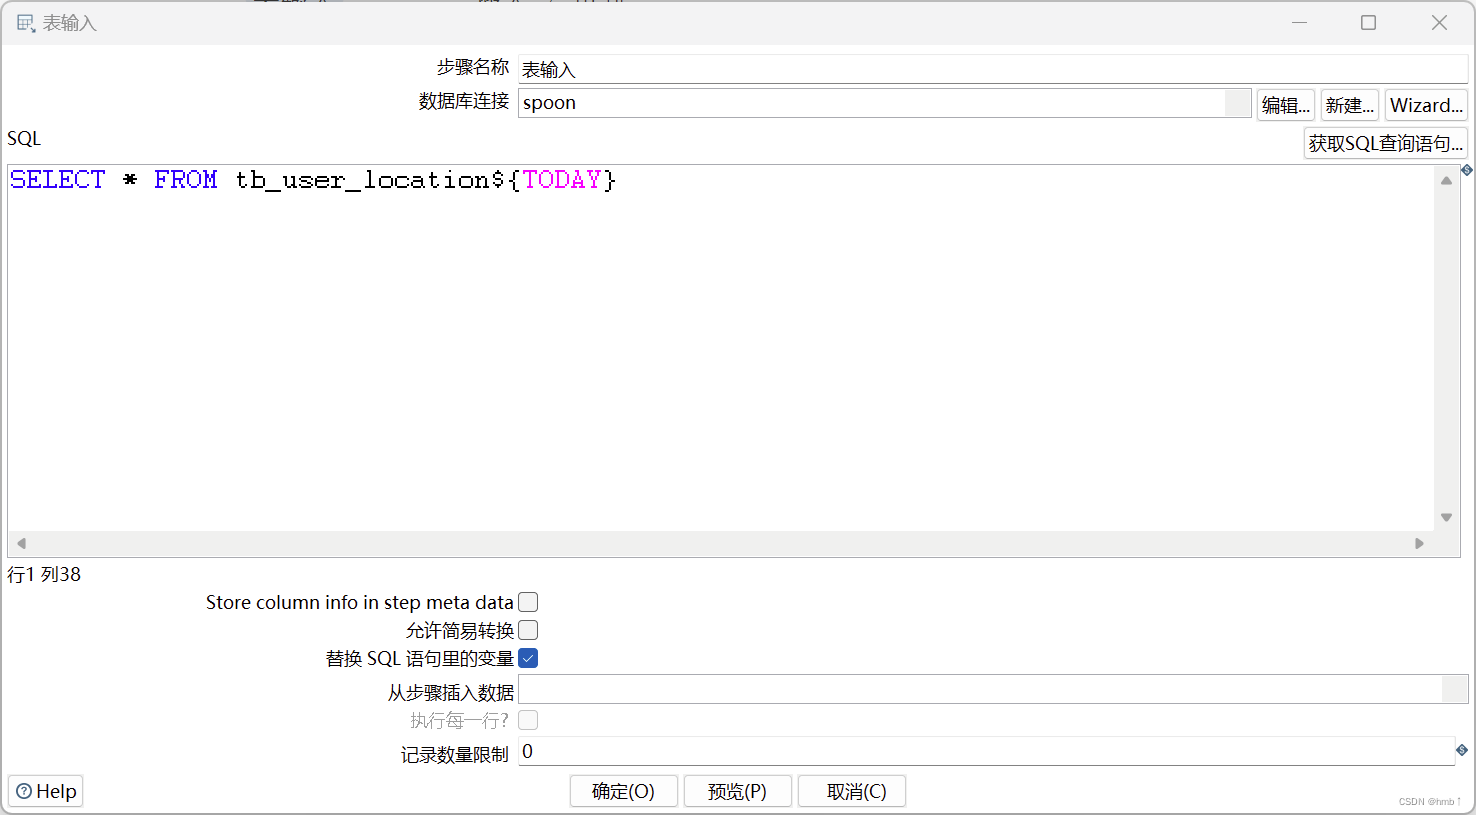
Task: Click the Help question mark button
Action: coord(46,791)
